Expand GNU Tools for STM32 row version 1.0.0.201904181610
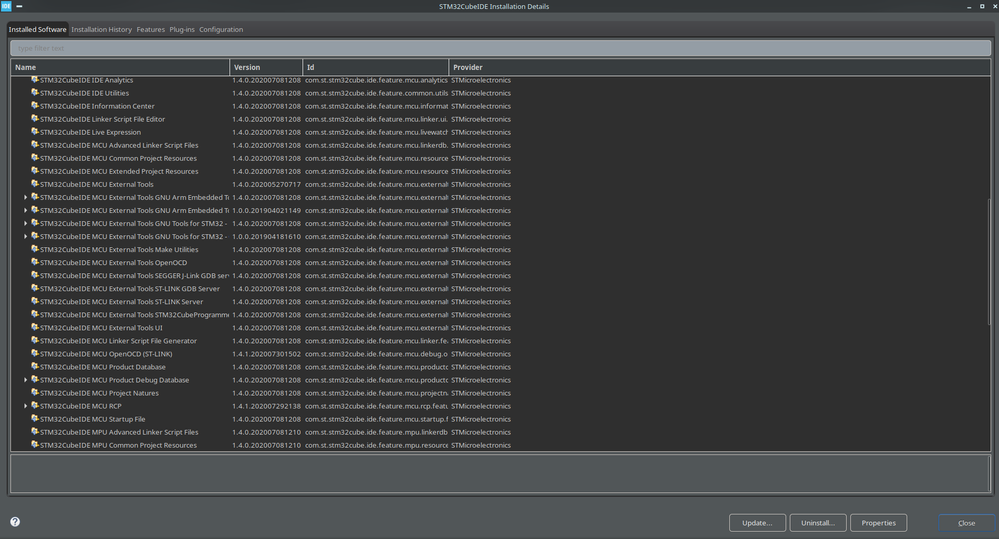 coord(25,236)
